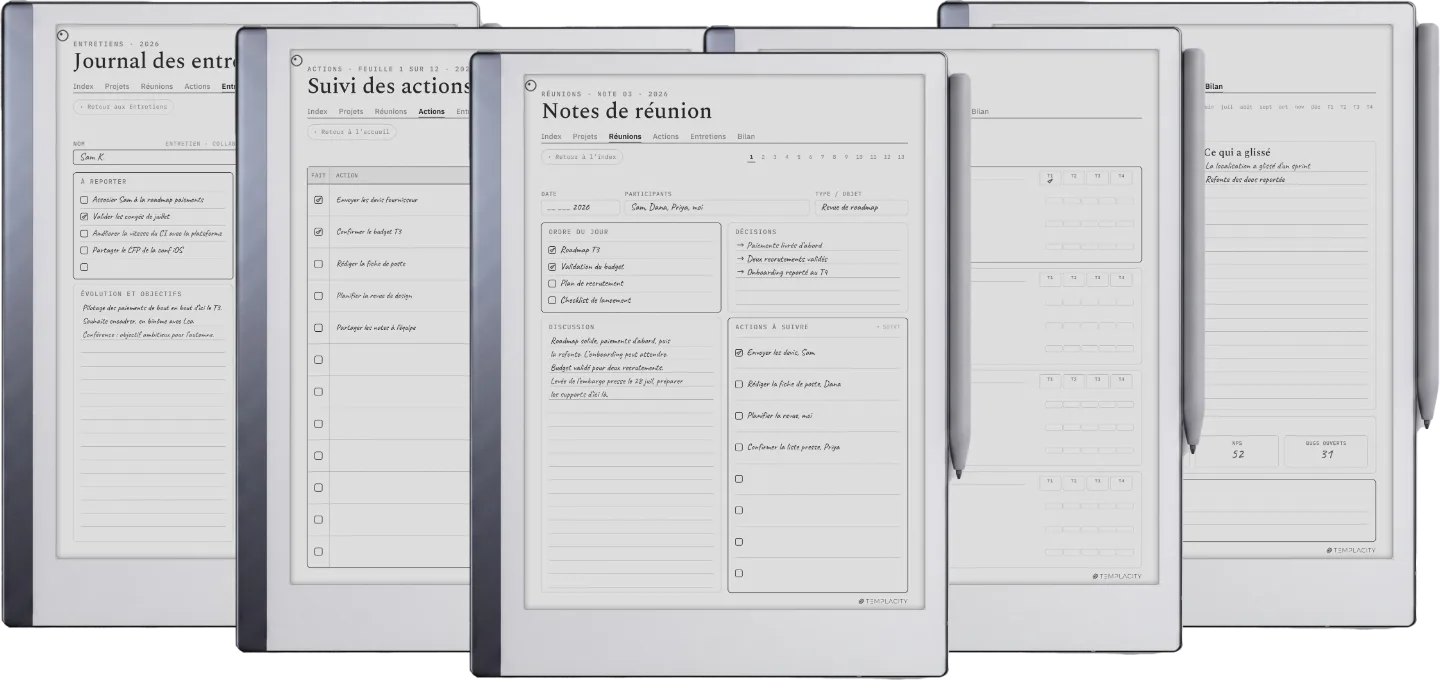The width and height of the screenshot is (1440, 681).
Task: Open the Projets tab in Notes de réunion
Action: tap(585, 137)
